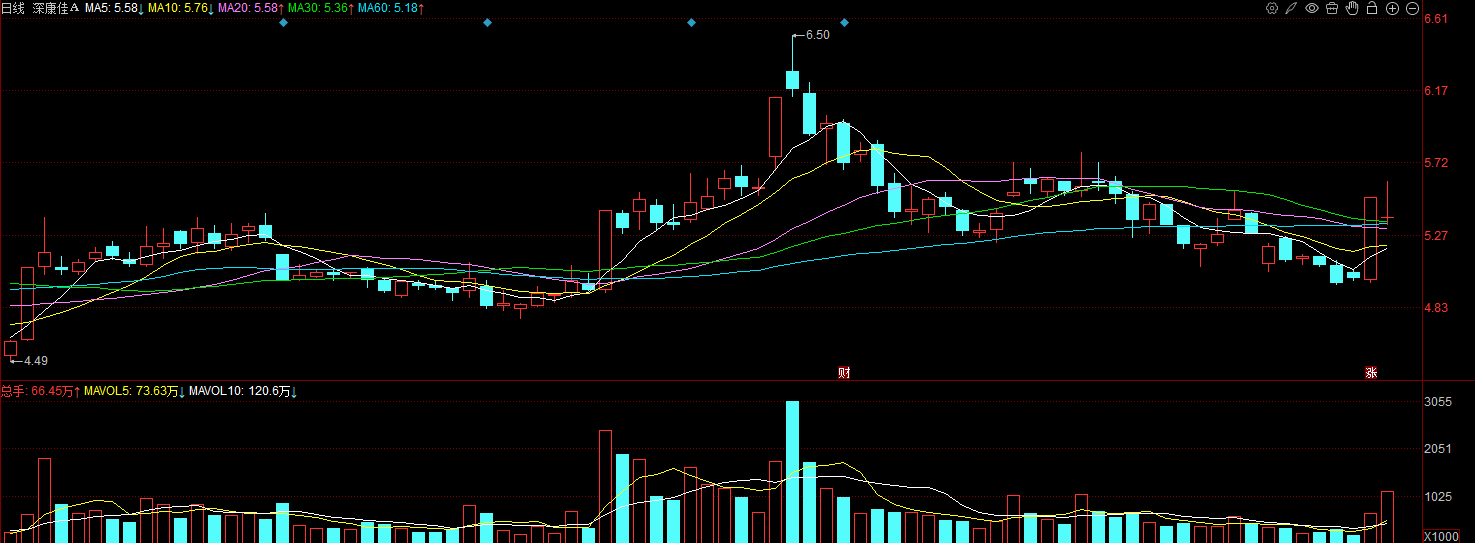Viewport: 1475px width, 543px height.
Task: Click the 4.83 price axis value
Action: tap(1437, 308)
